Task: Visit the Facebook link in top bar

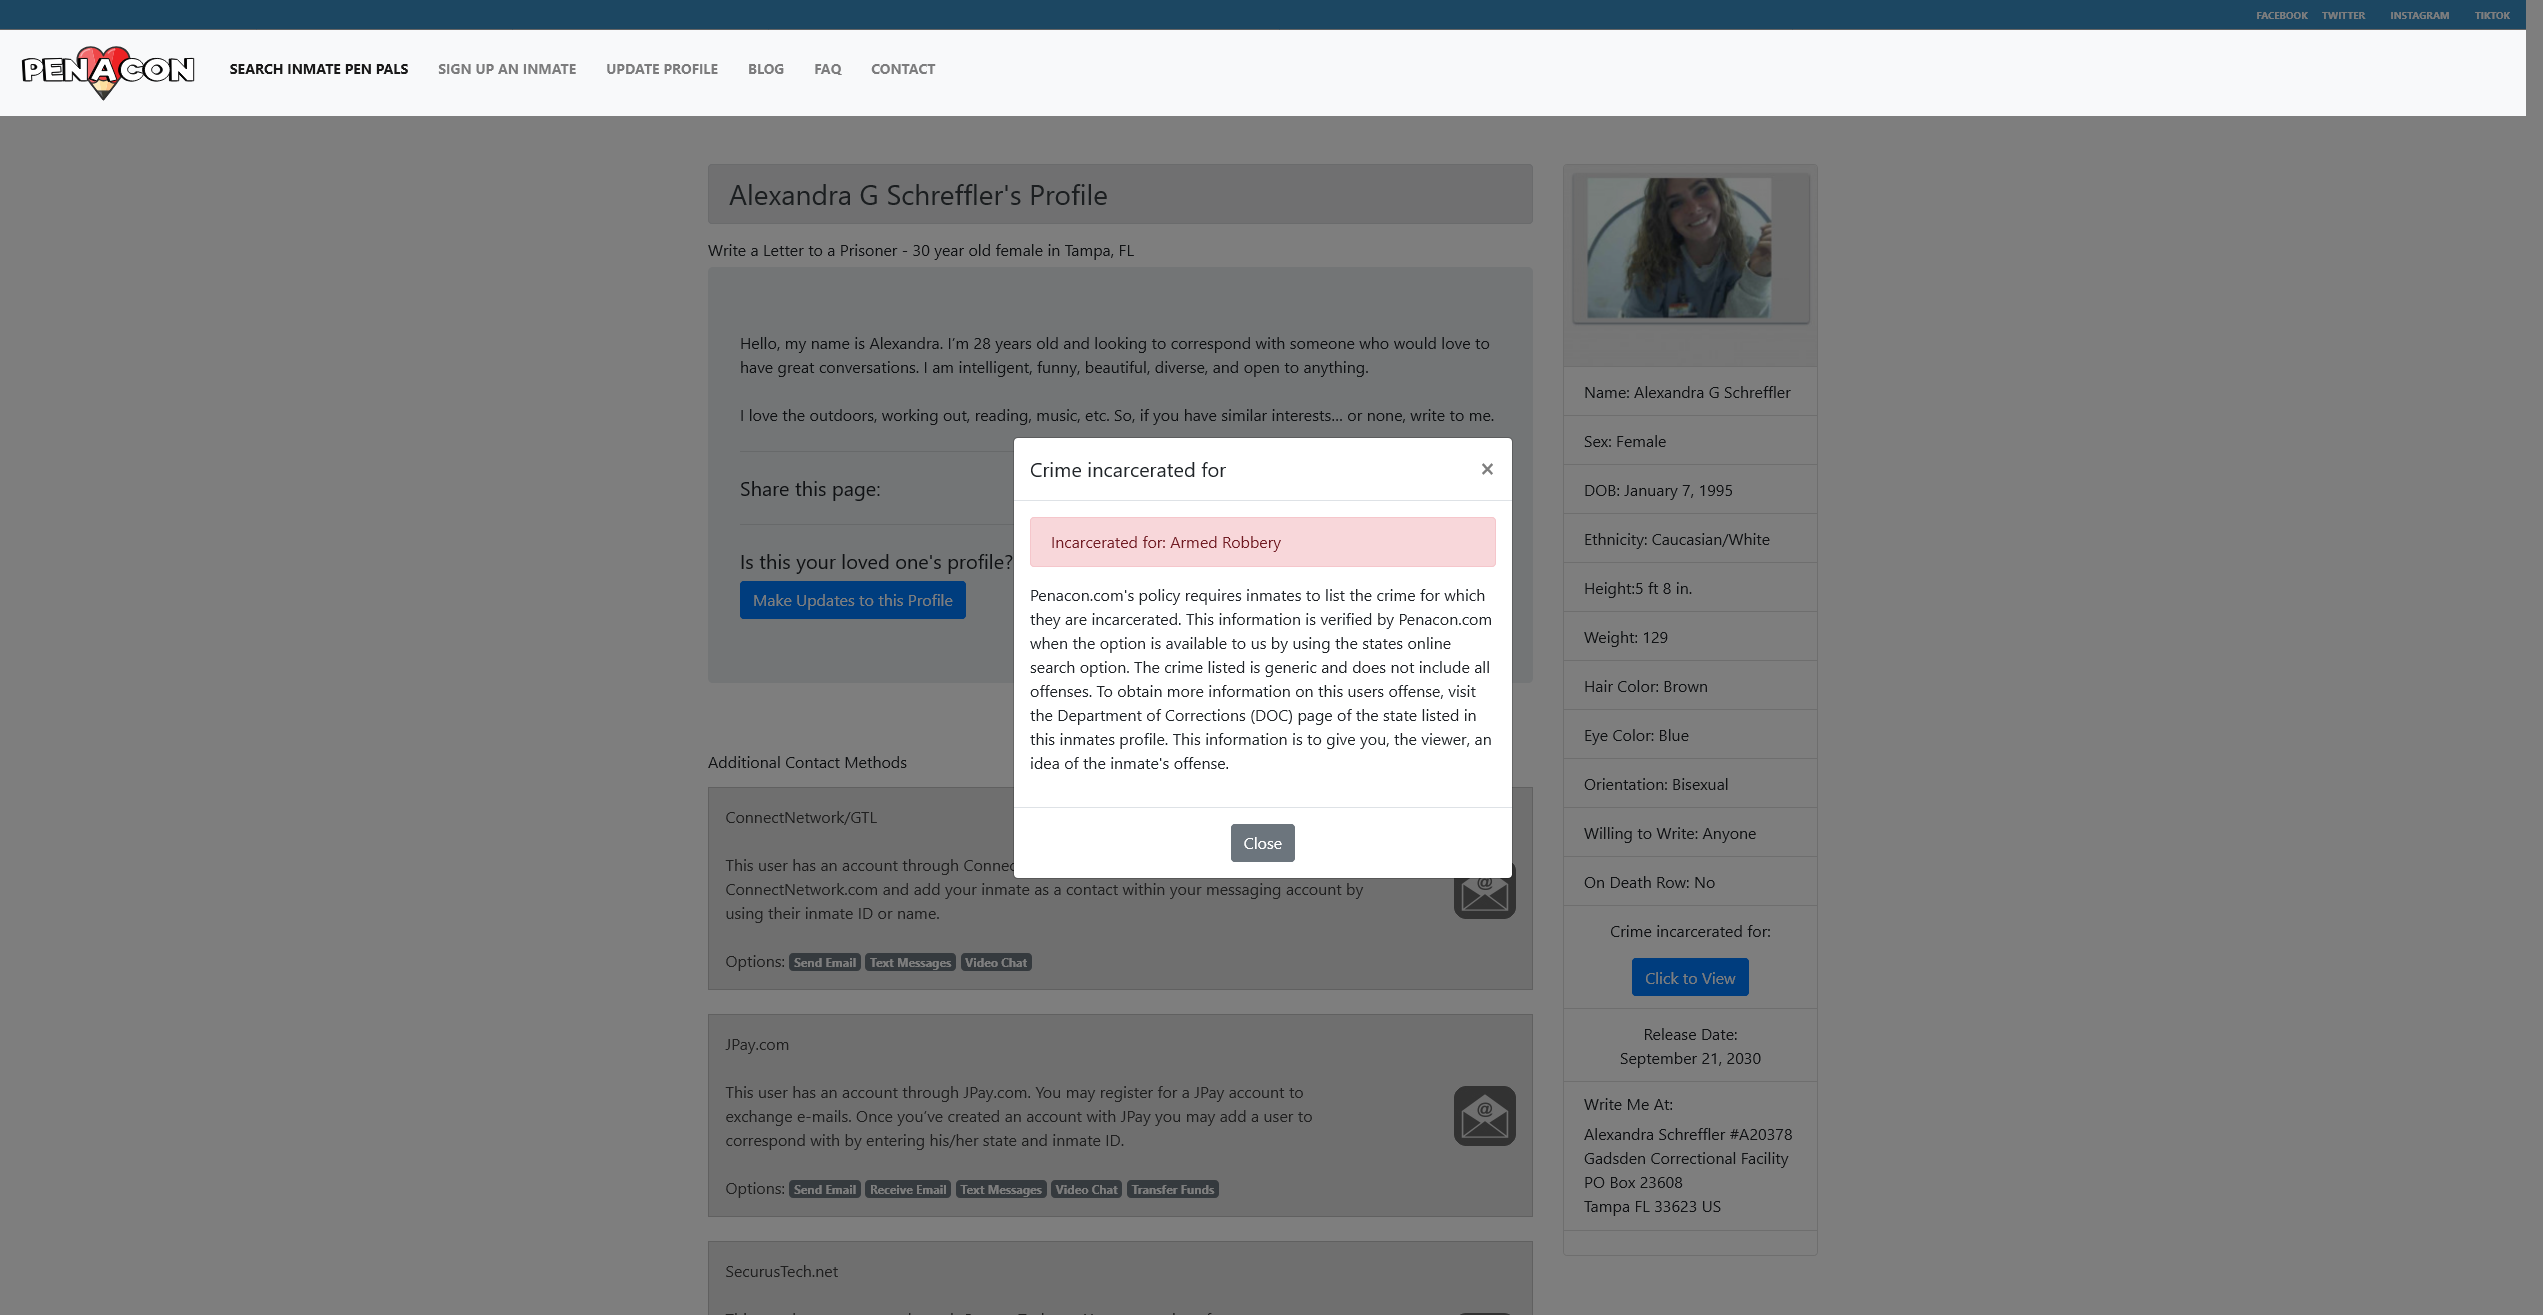Action: click(x=2280, y=15)
